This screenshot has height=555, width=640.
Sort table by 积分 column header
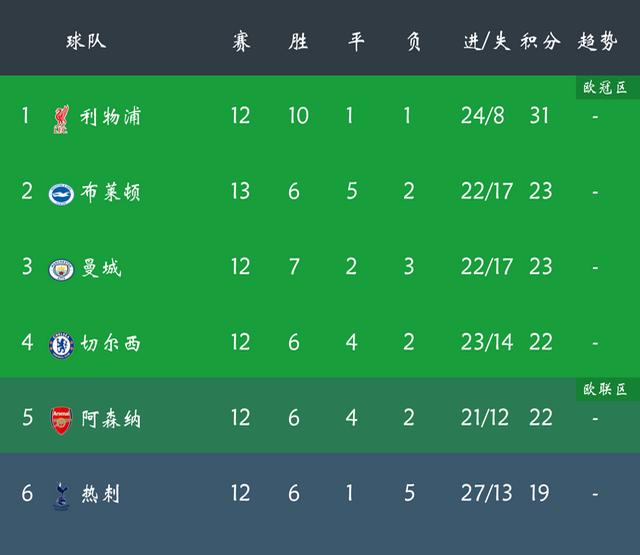click(x=540, y=42)
